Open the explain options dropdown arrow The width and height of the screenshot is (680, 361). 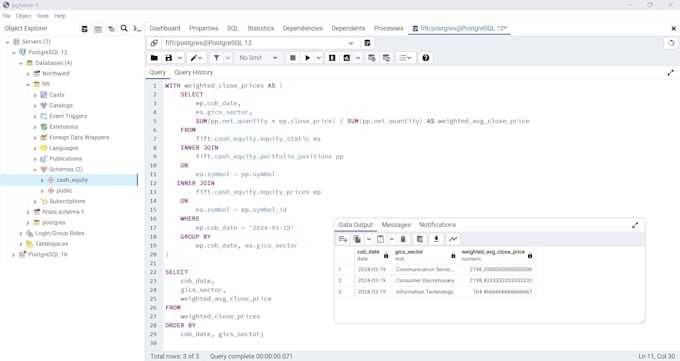358,58
